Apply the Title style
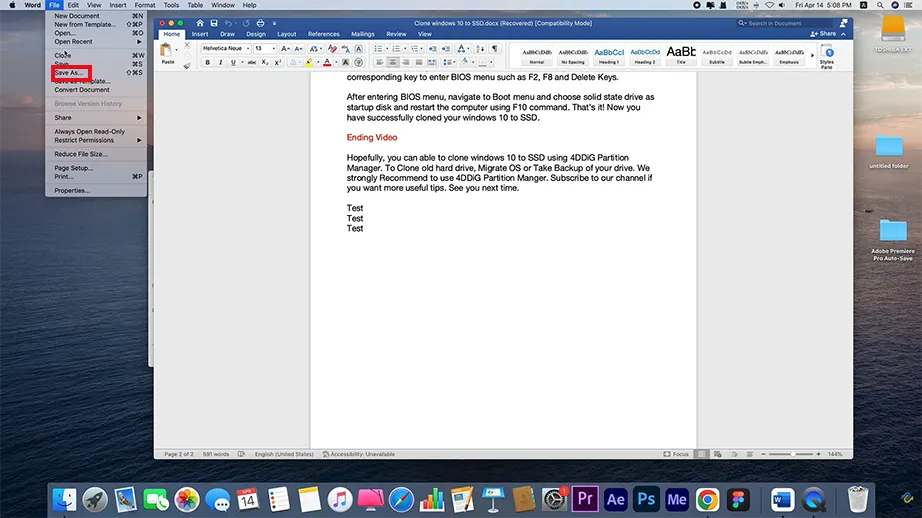 click(x=681, y=56)
